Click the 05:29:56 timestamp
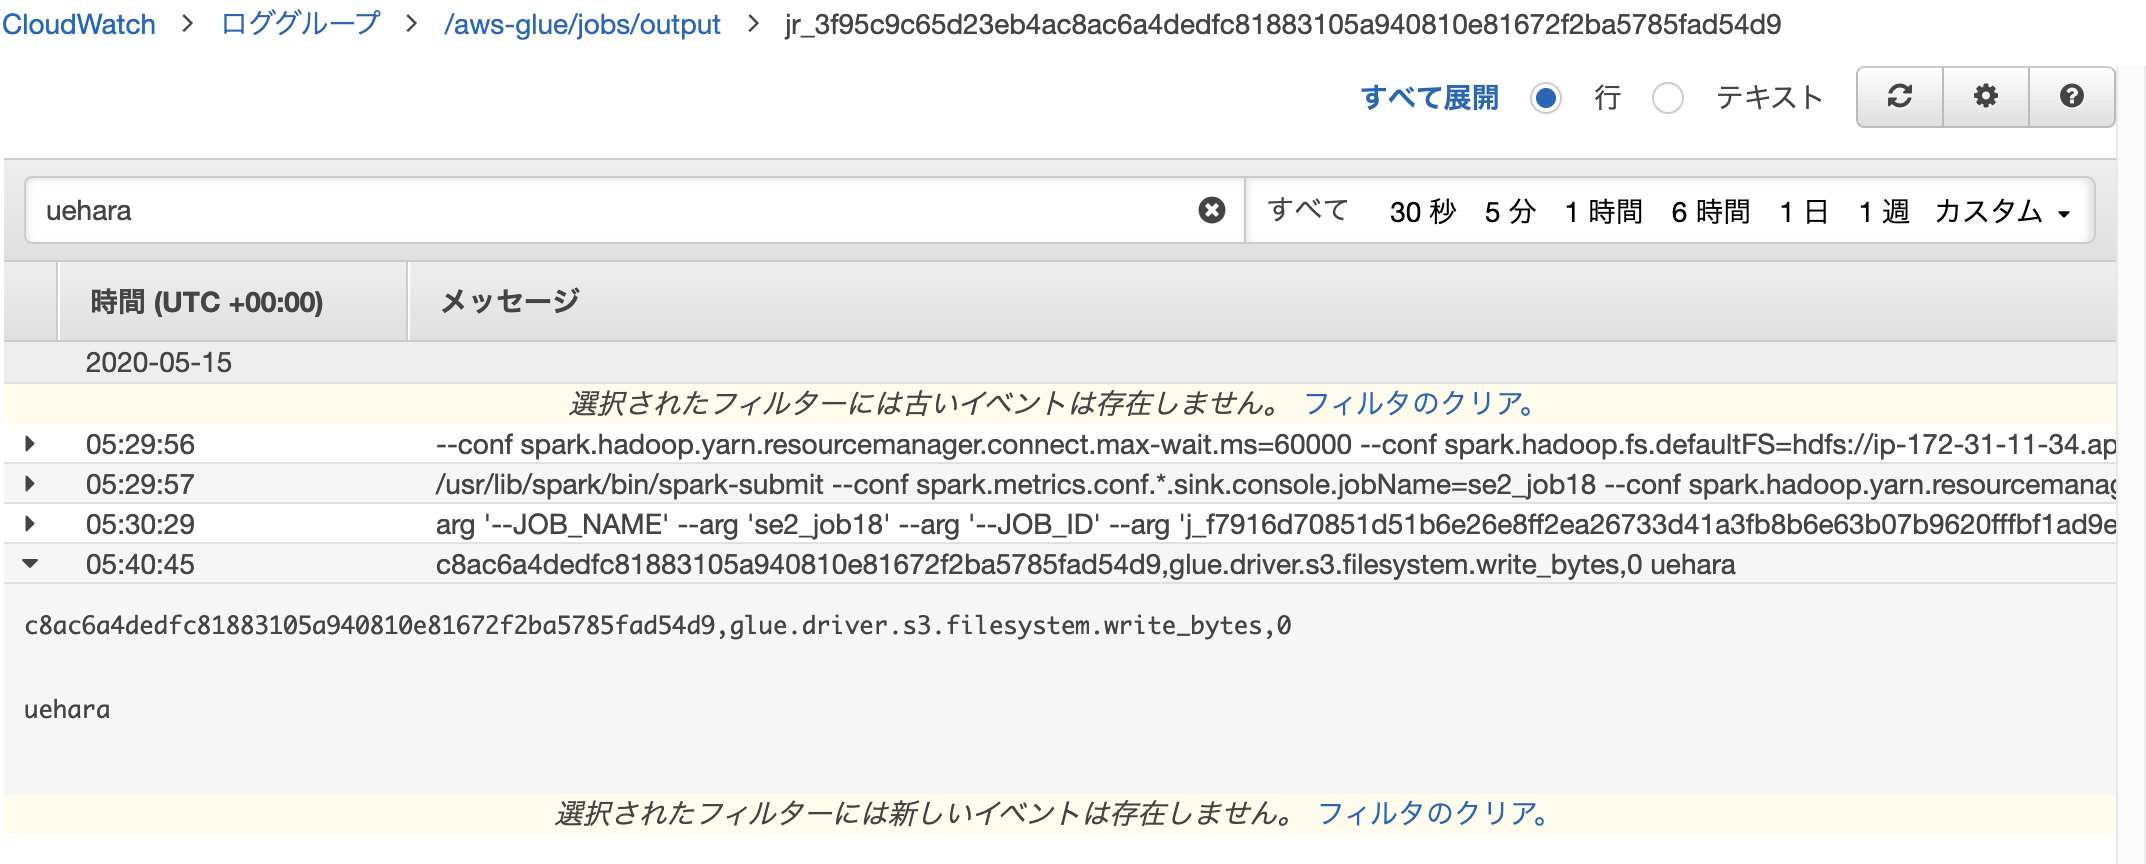 click(x=140, y=444)
